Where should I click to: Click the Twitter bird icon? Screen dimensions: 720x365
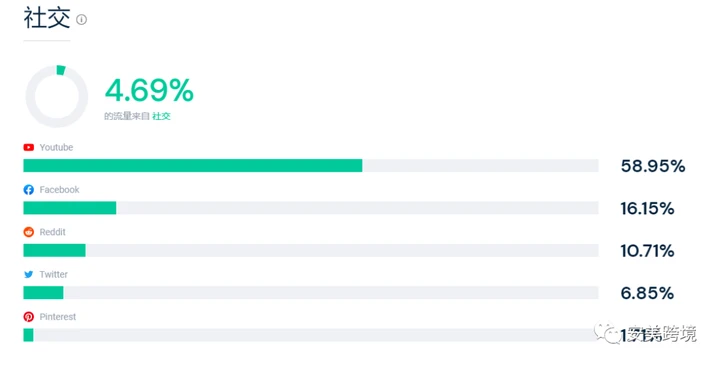pyautogui.click(x=28, y=275)
